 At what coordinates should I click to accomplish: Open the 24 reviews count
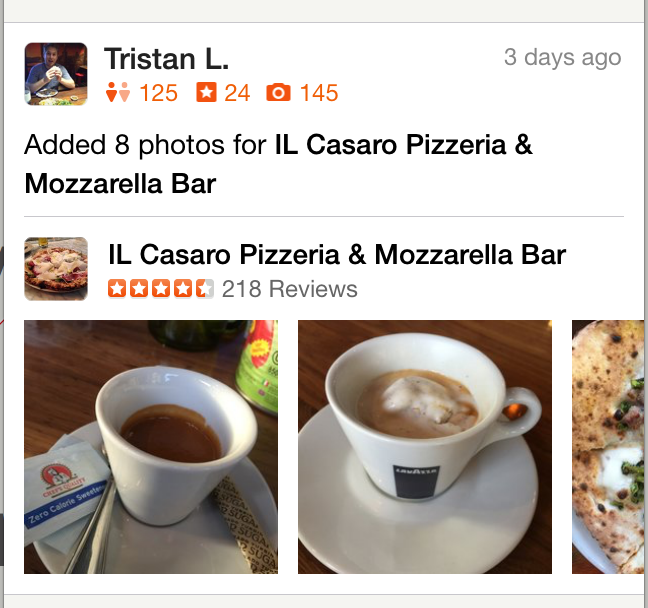(237, 93)
